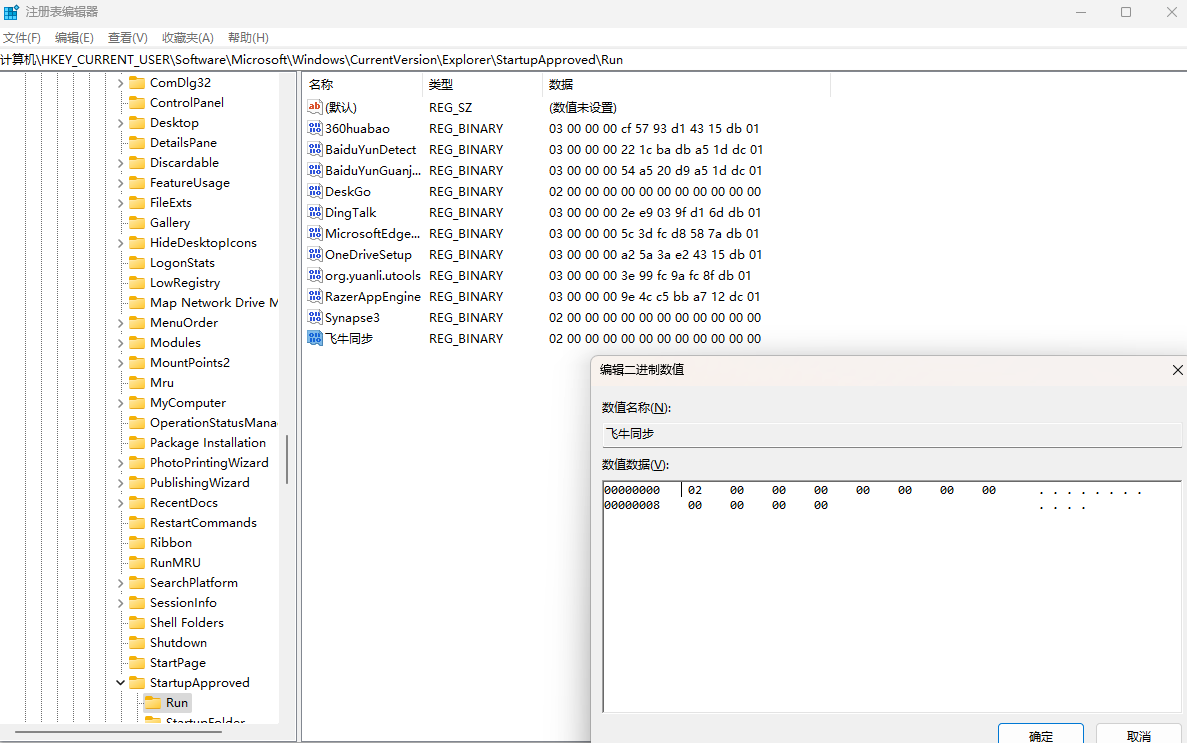
Task: Select the Synapse3 entry icon
Action: [315, 318]
